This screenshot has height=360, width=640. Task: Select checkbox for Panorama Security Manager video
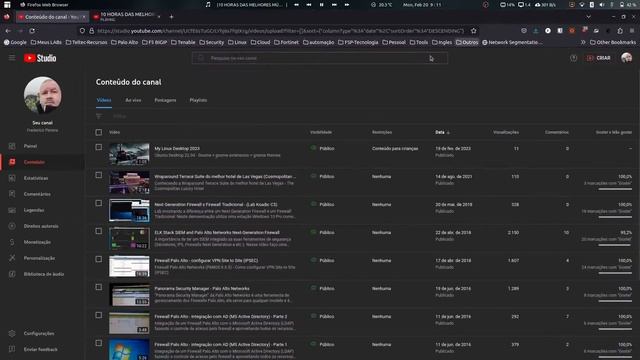click(99, 287)
